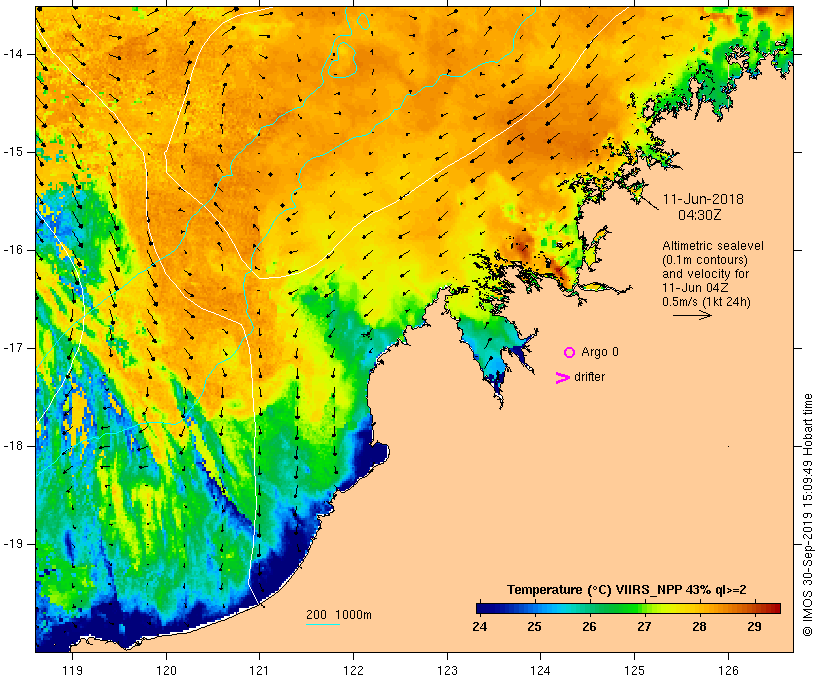820x680 pixels.
Task: Click the colorbar tick label 27
Action: (x=644, y=627)
